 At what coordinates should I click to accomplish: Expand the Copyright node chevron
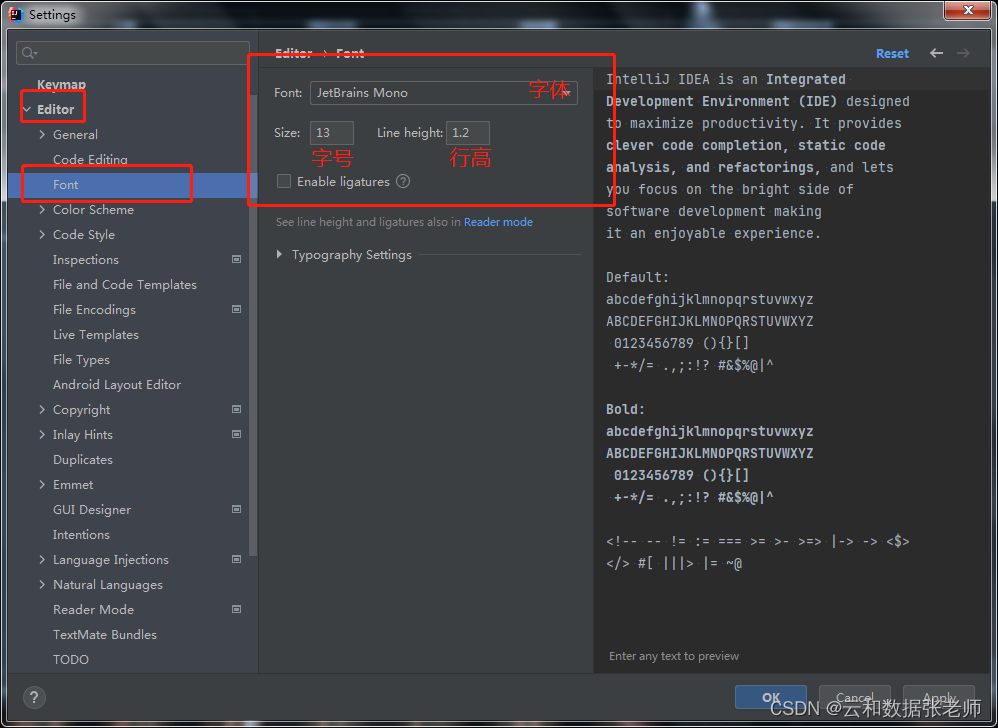(x=42, y=409)
